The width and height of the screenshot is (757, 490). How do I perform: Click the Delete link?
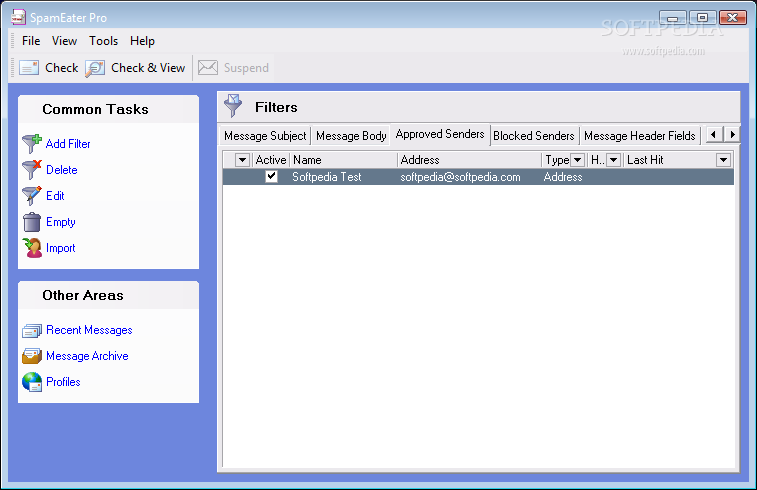(x=62, y=170)
